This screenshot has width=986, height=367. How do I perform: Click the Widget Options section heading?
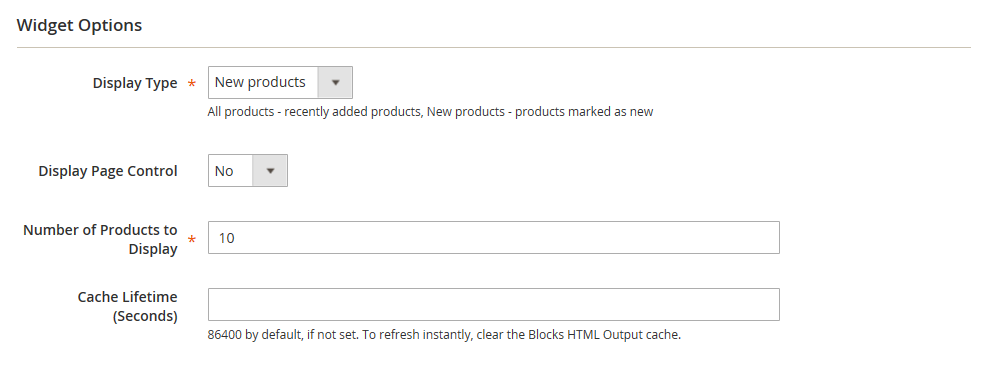pos(79,25)
